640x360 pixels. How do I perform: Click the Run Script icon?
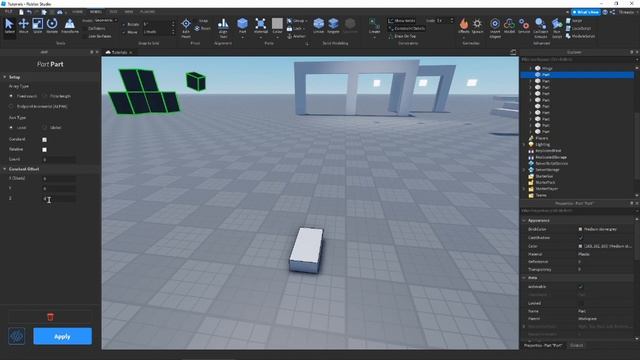pyautogui.click(x=557, y=27)
